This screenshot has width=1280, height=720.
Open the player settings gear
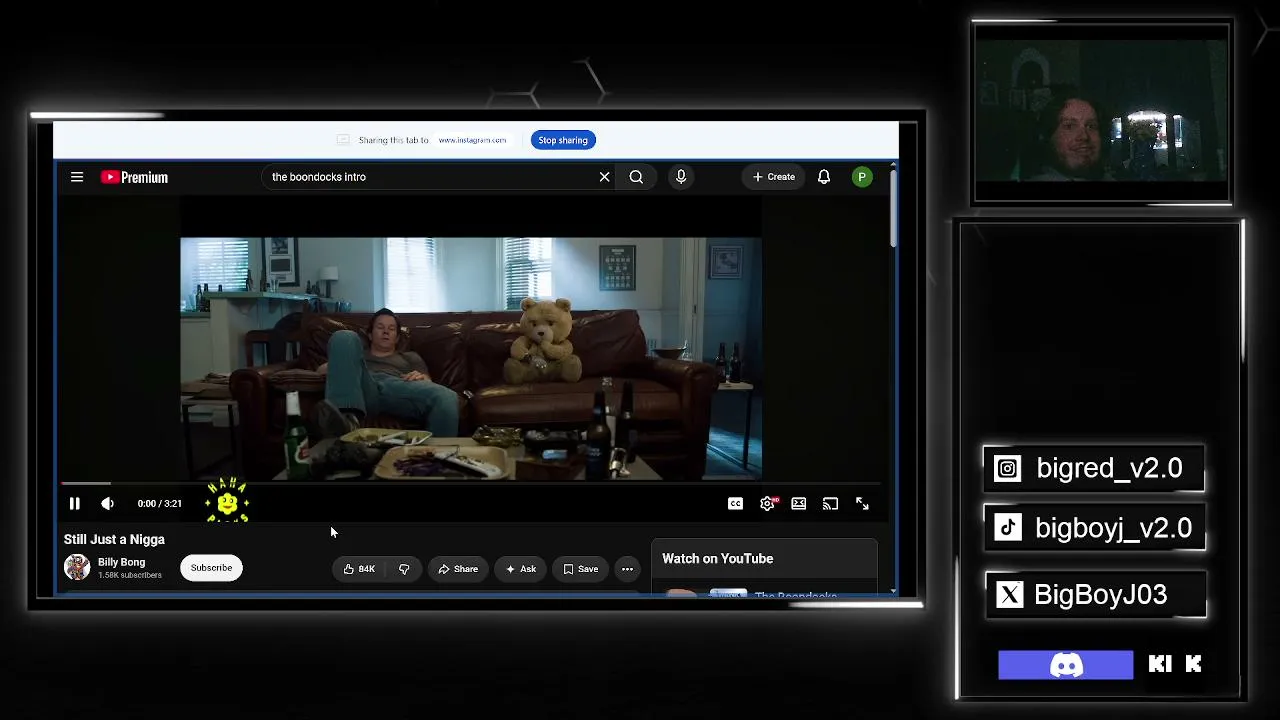tap(767, 504)
